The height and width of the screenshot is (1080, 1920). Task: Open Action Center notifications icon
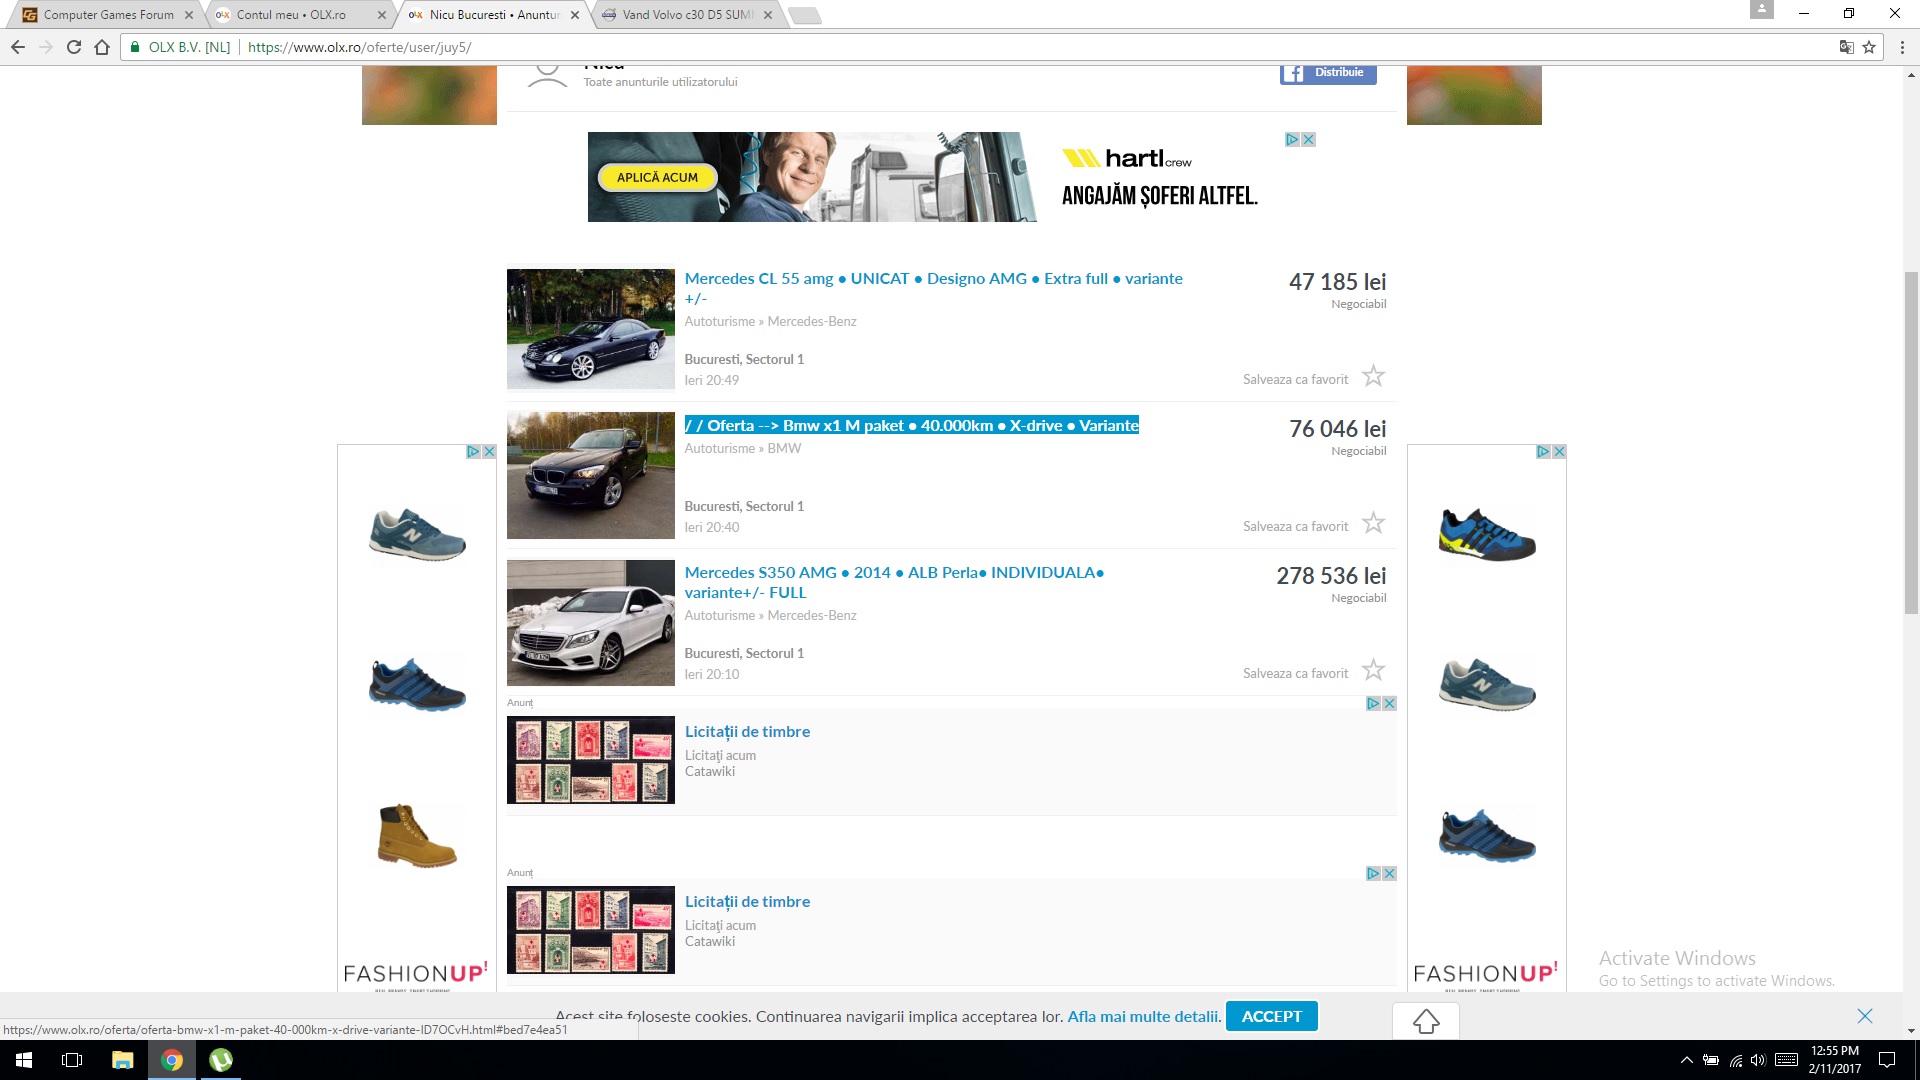pos(1887,1060)
